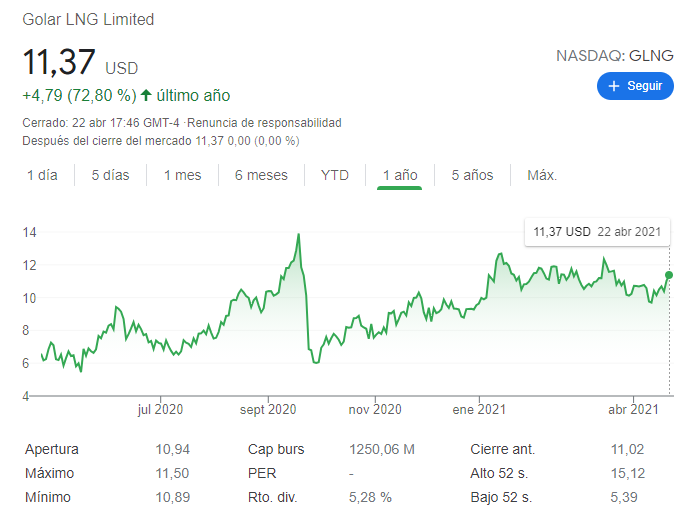Click the PER label
The height and width of the screenshot is (516, 693).
click(262, 473)
